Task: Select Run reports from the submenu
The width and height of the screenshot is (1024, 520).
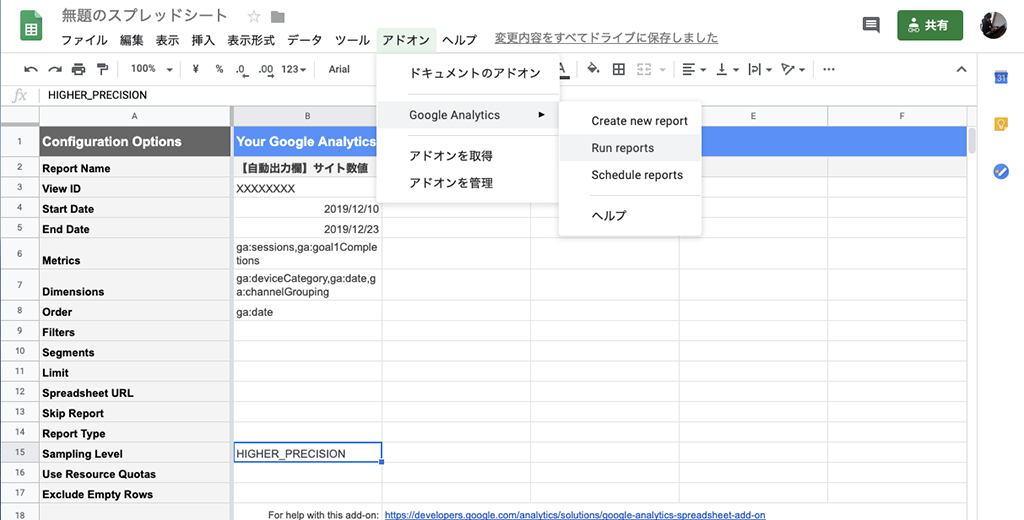Action: tap(622, 148)
